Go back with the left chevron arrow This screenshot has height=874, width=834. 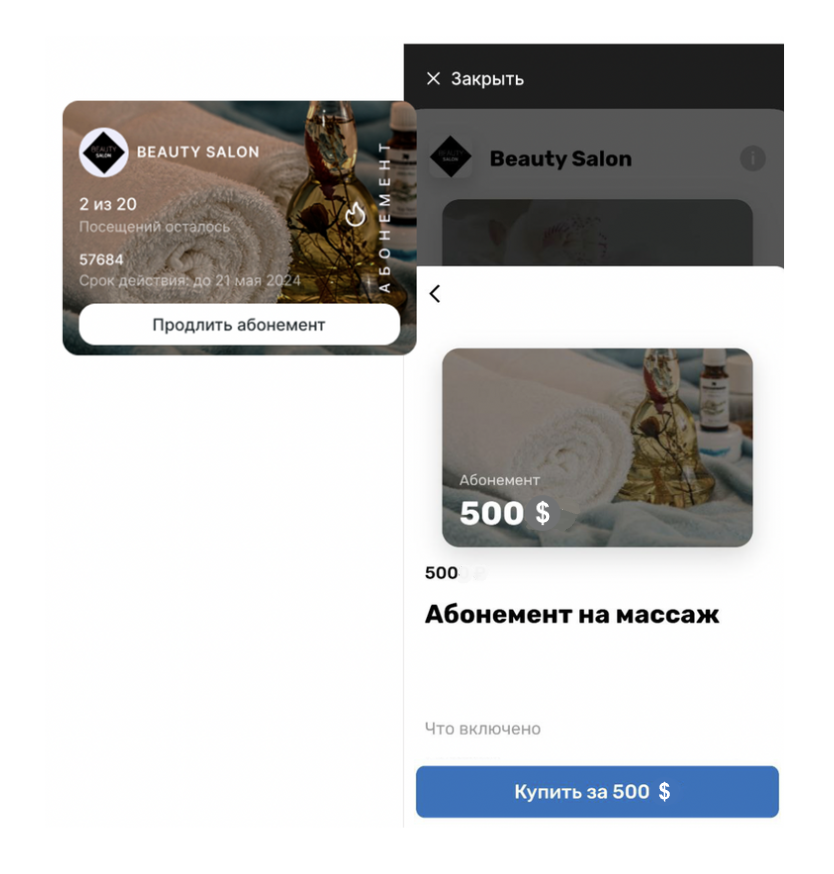[435, 294]
